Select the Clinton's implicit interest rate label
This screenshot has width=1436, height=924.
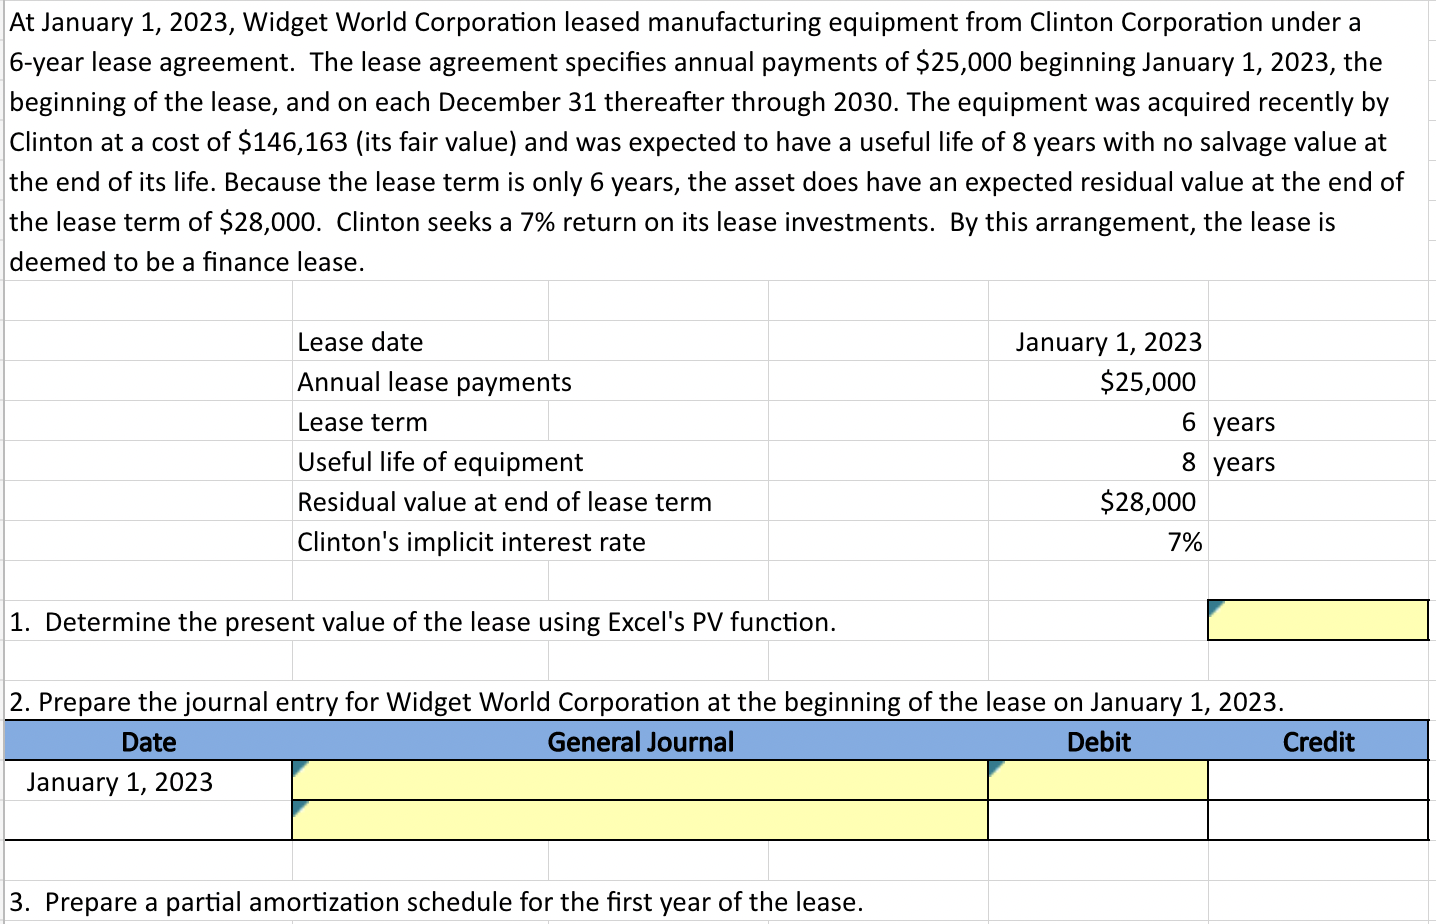pyautogui.click(x=470, y=541)
